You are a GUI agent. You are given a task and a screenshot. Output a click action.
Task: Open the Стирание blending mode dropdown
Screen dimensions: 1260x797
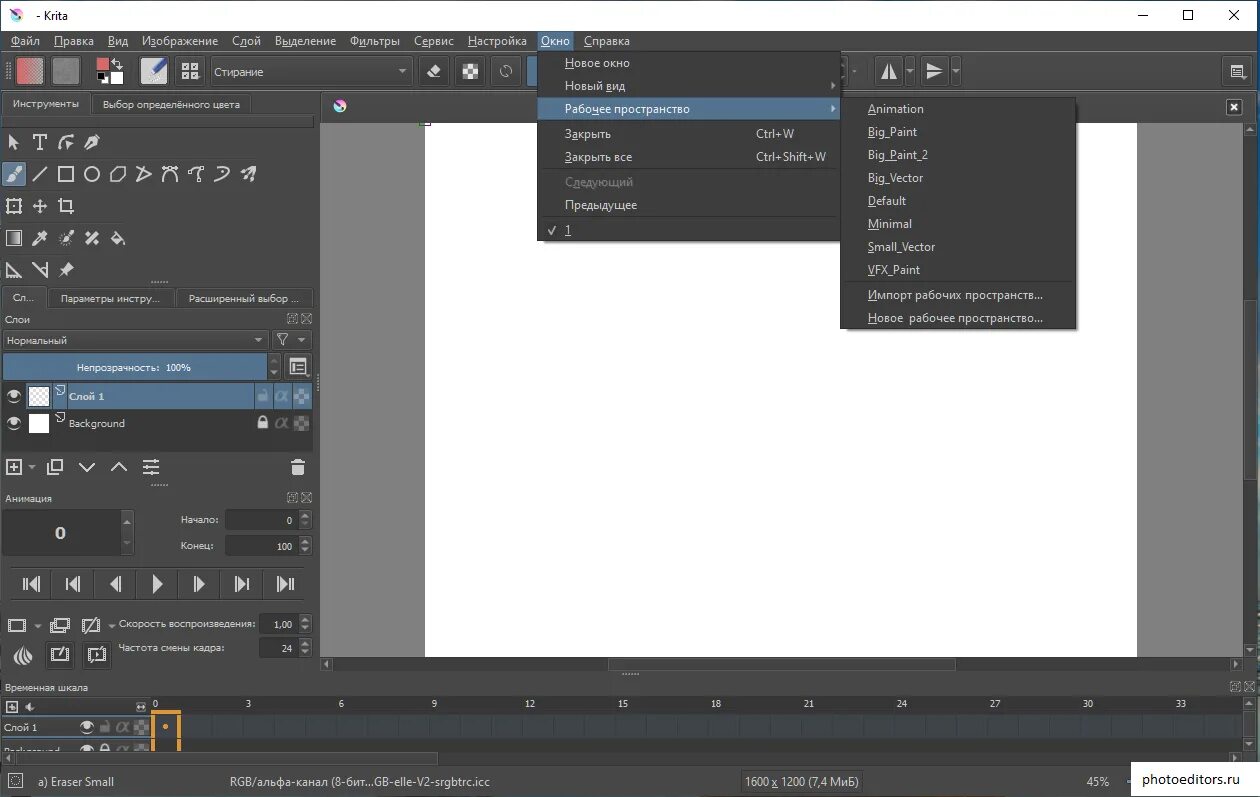pos(311,71)
